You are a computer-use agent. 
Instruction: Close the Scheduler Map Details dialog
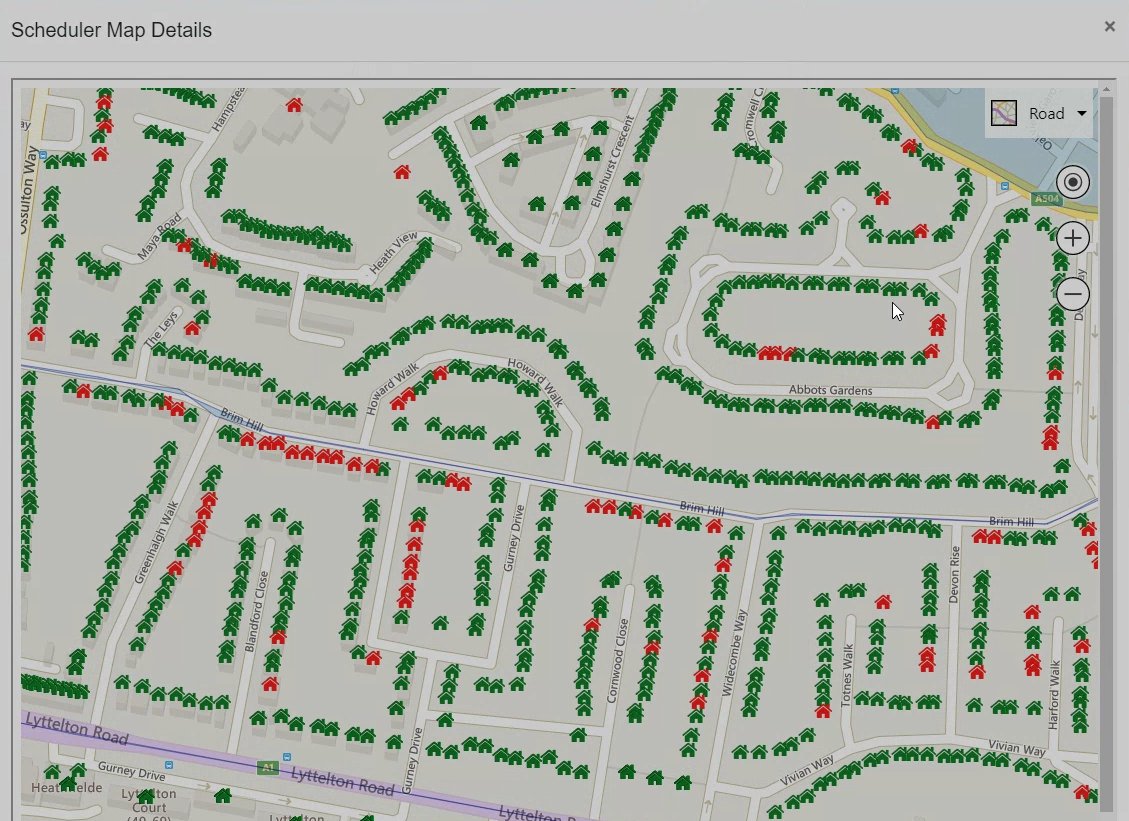click(x=1109, y=26)
